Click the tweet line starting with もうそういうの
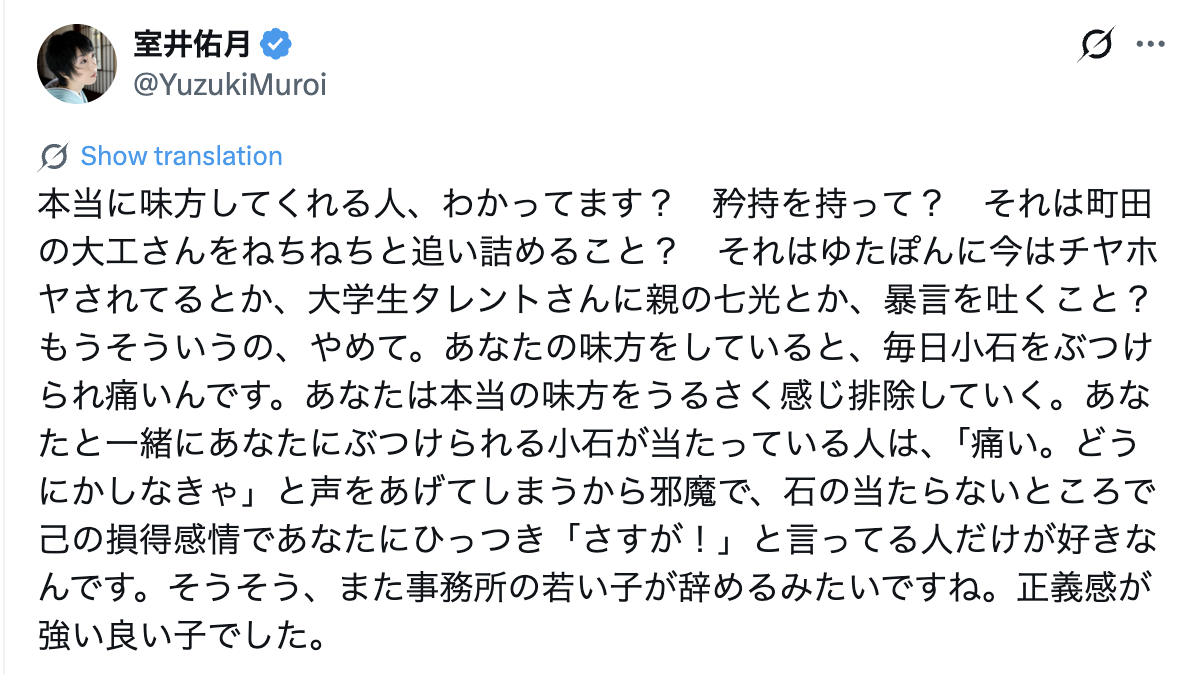Screen dimensions: 1194x674 595,348
